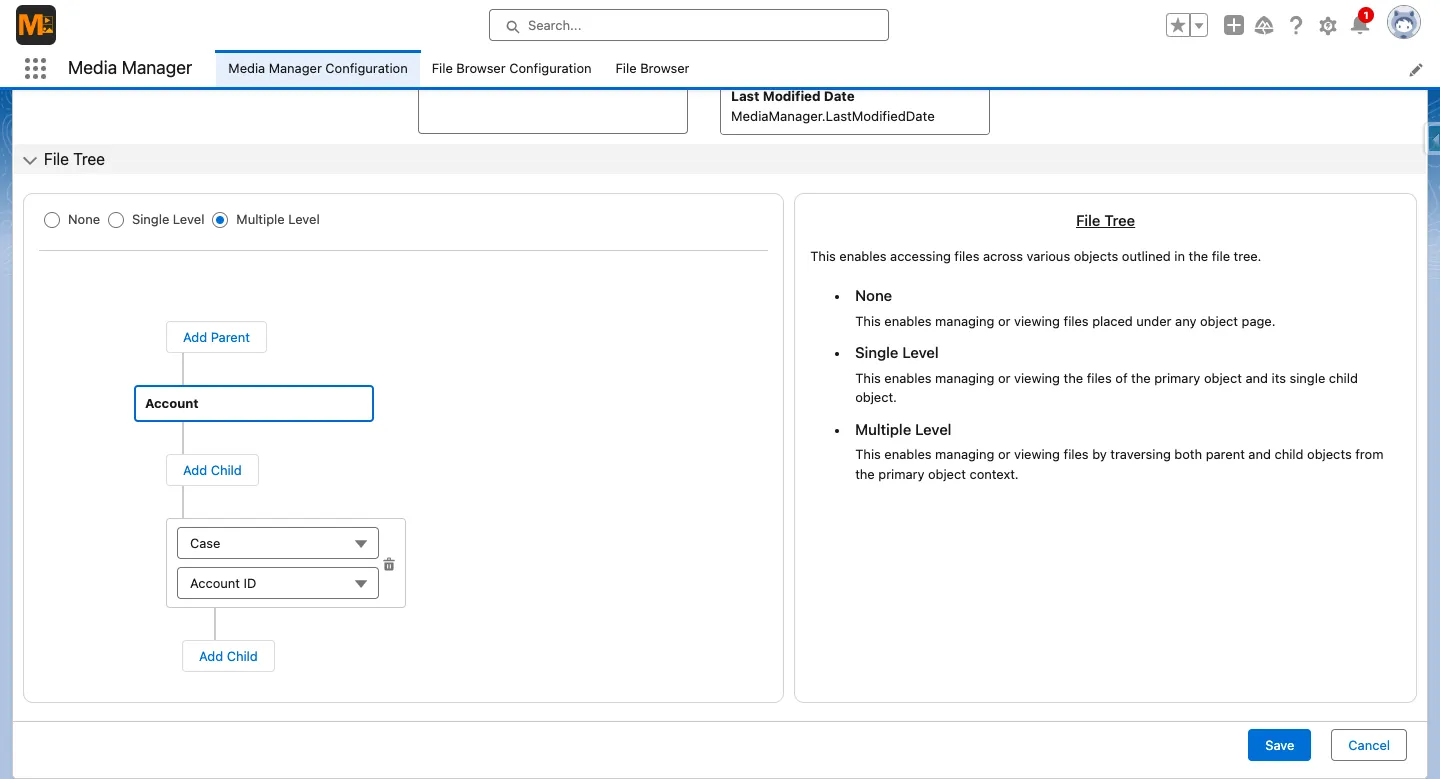Open the Setup gear icon
The height and width of the screenshot is (779, 1440).
[x=1328, y=25]
